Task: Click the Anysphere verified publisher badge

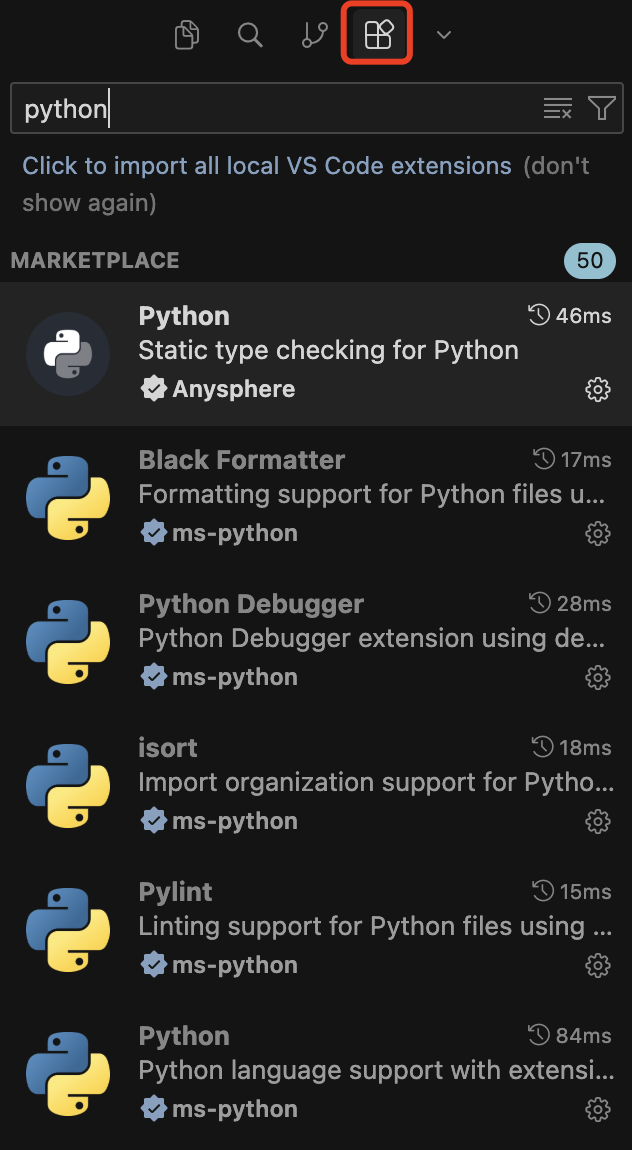Action: click(x=154, y=389)
